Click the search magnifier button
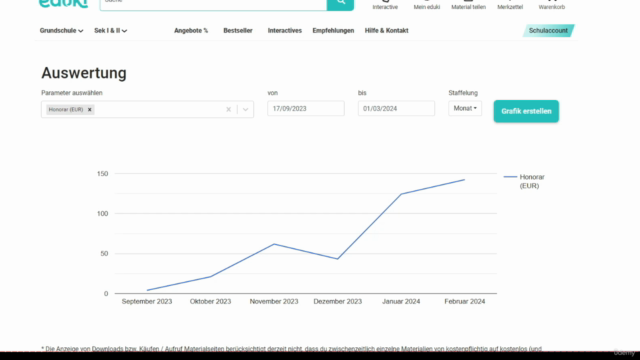Image resolution: width=640 pixels, height=360 pixels. pos(340,4)
